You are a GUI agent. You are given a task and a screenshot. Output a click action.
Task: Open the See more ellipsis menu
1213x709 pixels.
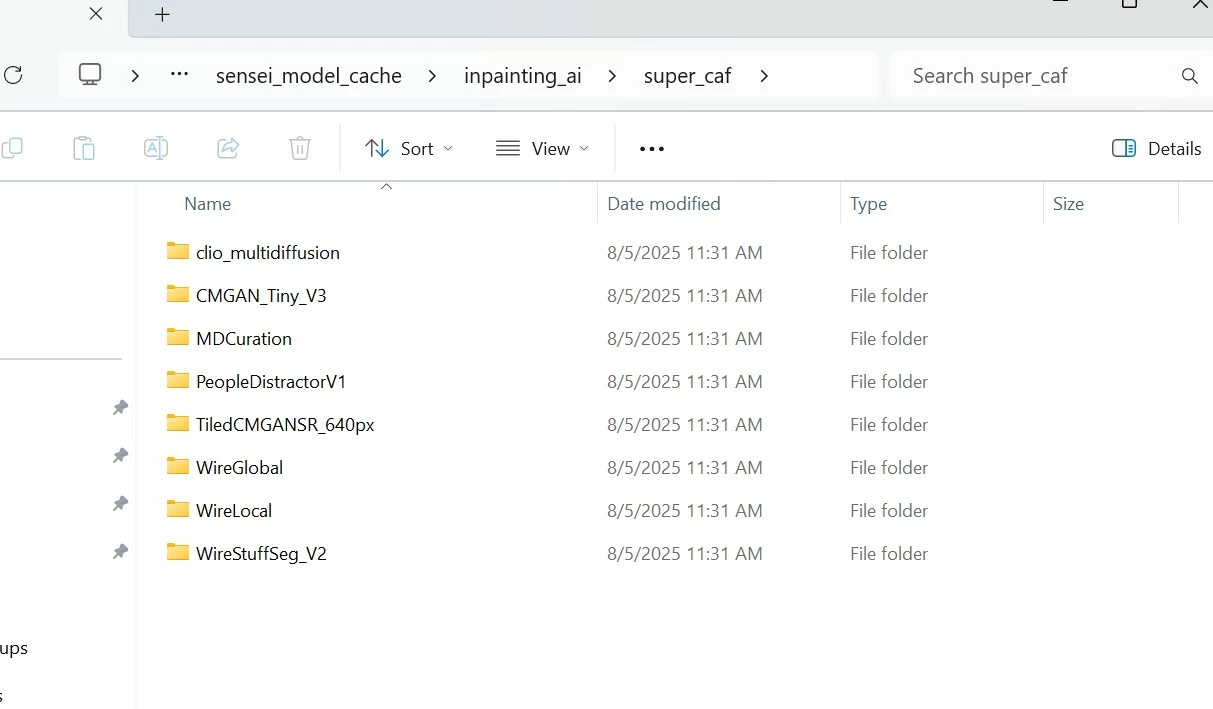[x=652, y=149]
